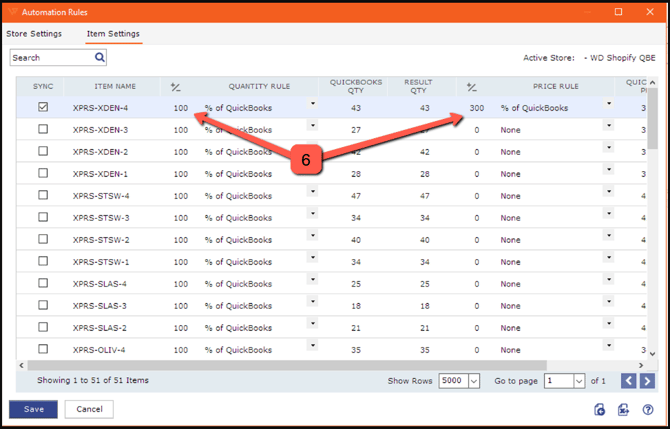Click the restore/refresh document icon

pyautogui.click(x=599, y=409)
